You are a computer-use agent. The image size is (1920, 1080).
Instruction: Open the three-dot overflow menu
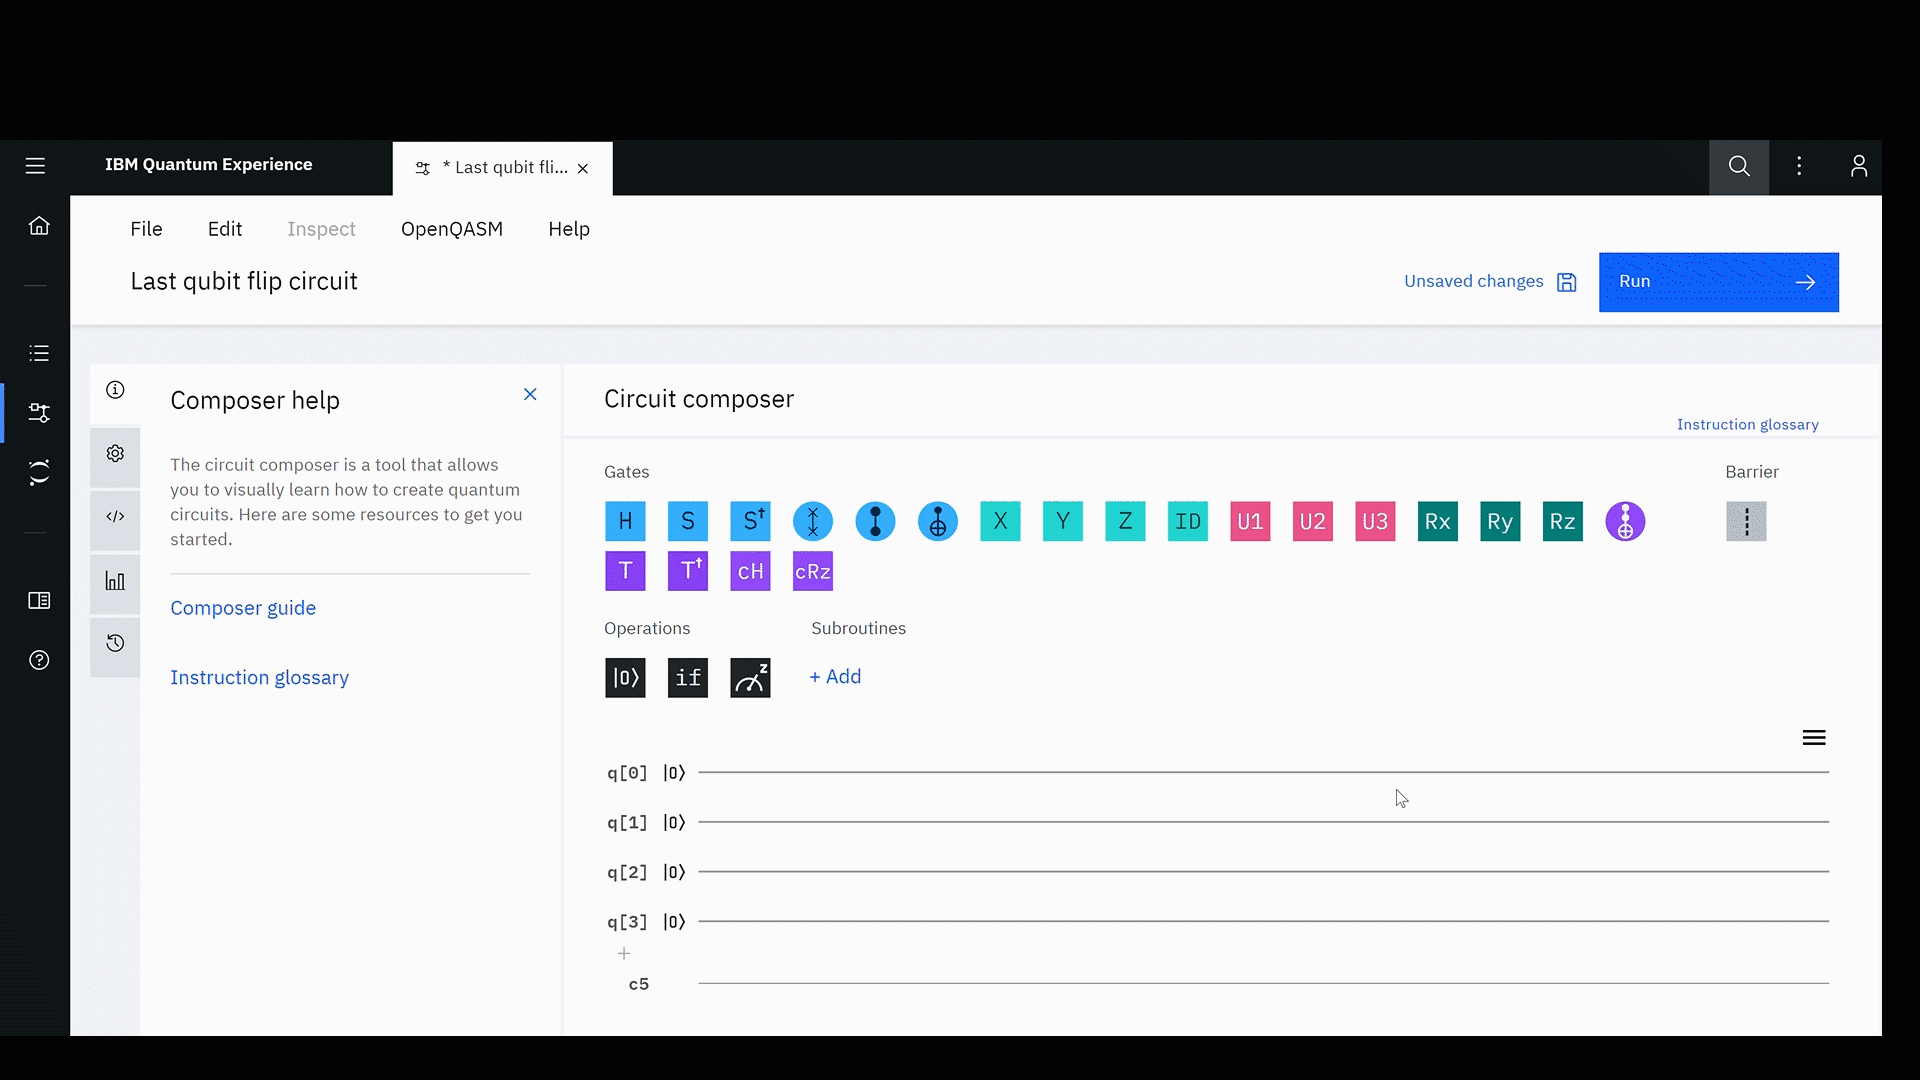coord(1799,166)
